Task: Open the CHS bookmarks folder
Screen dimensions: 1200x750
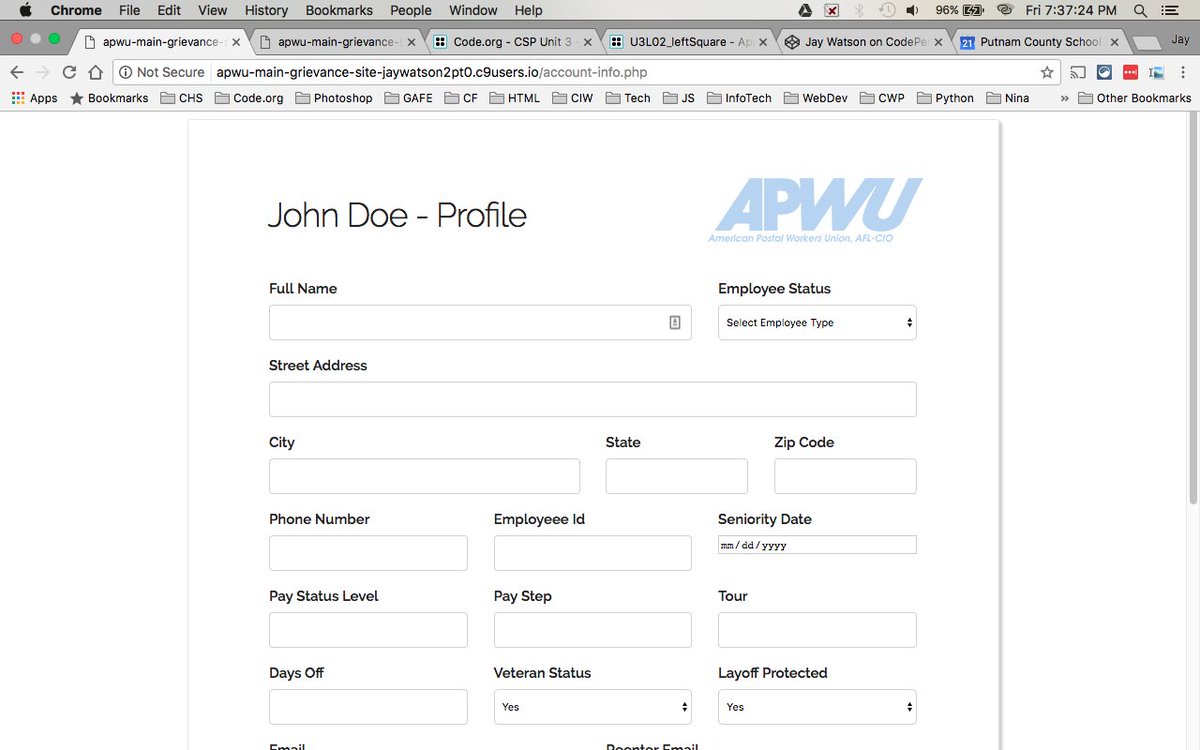Action: [181, 98]
